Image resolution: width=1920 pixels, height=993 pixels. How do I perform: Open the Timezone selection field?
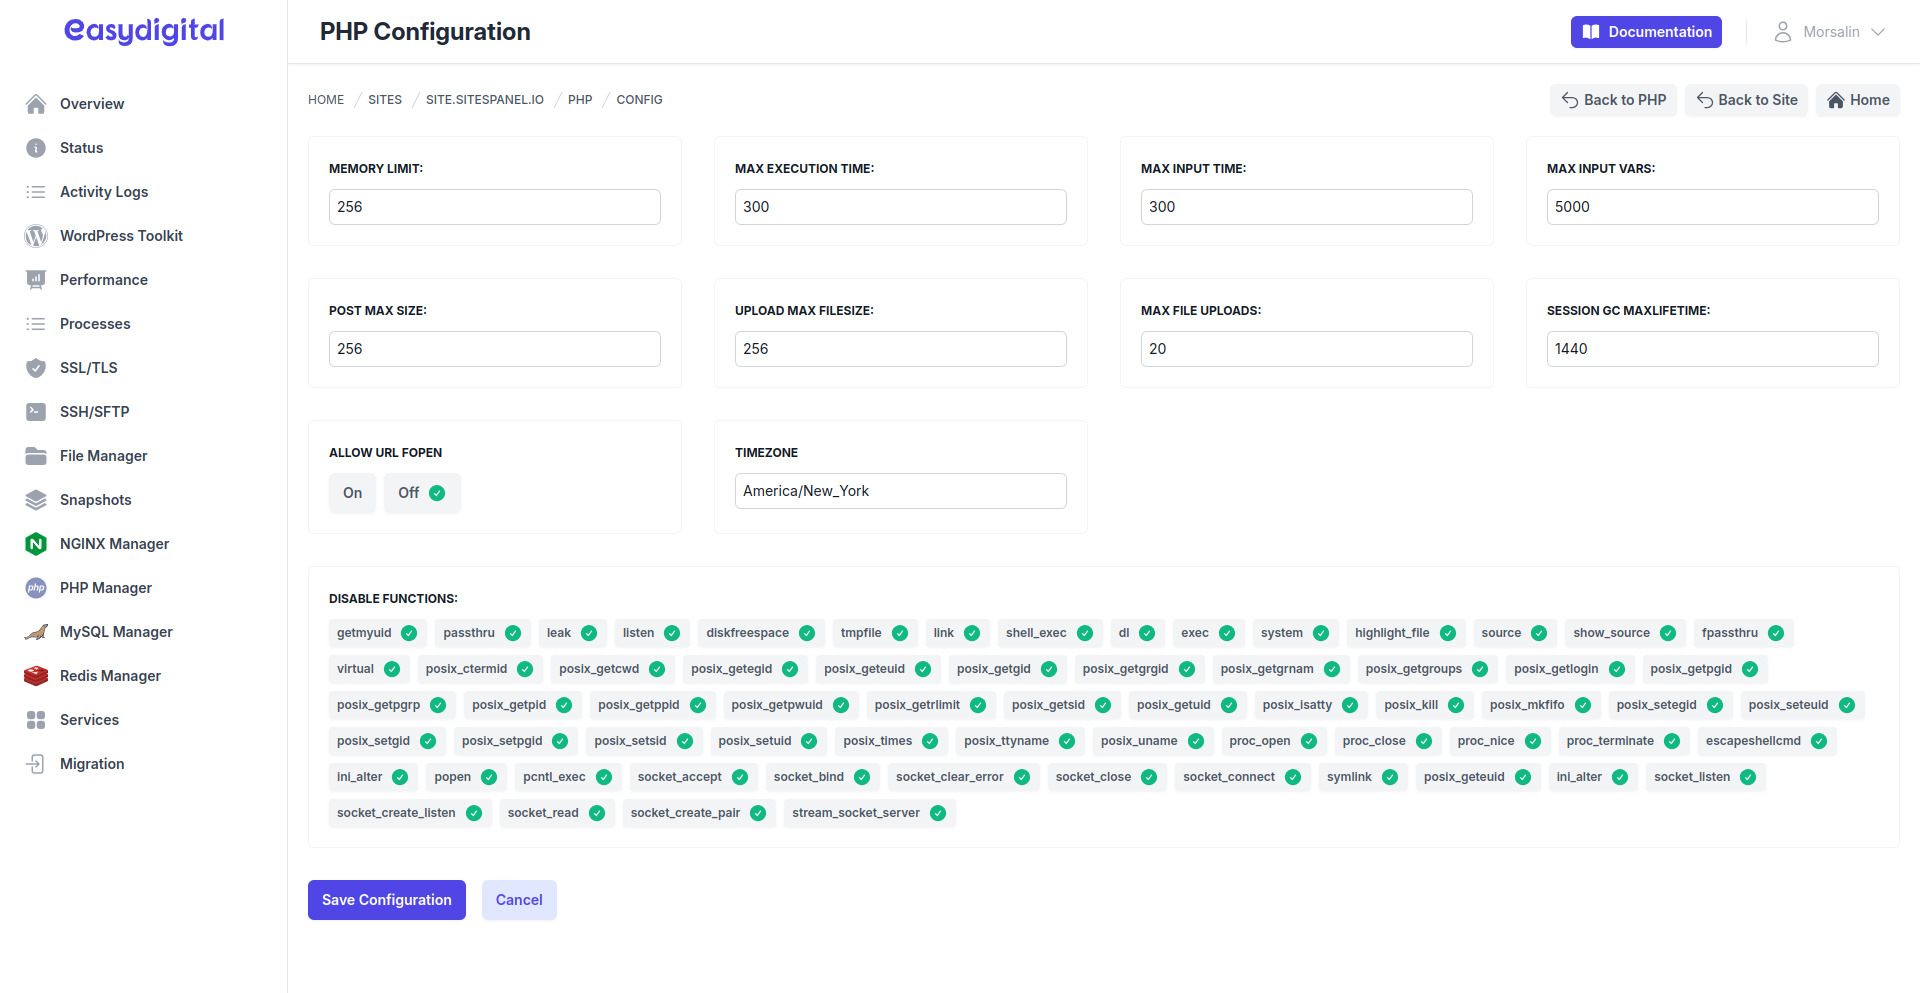[x=899, y=490]
